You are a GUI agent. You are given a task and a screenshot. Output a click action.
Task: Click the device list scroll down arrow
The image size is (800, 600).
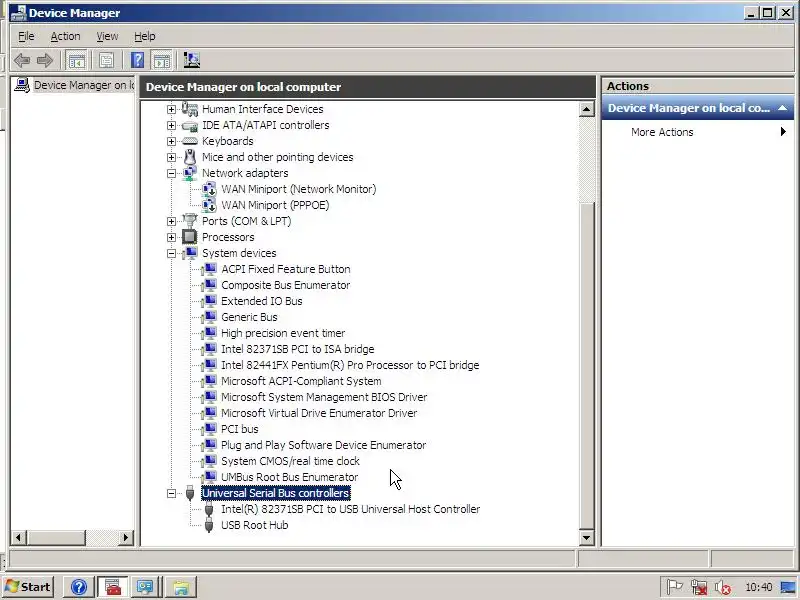(586, 537)
